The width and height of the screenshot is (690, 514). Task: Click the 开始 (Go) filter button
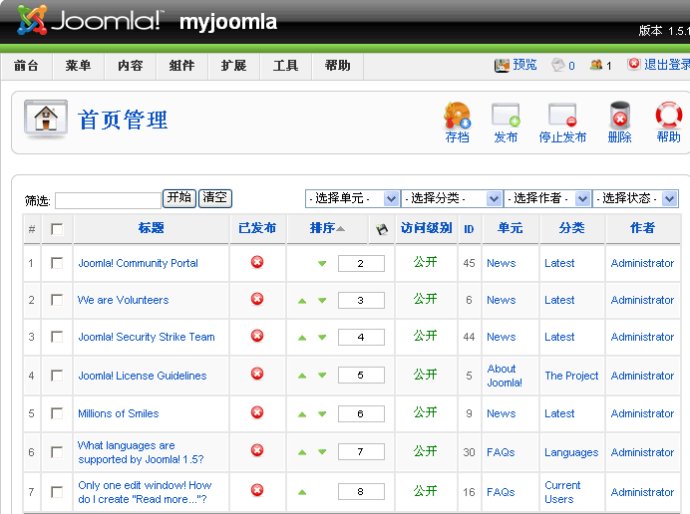tap(179, 198)
